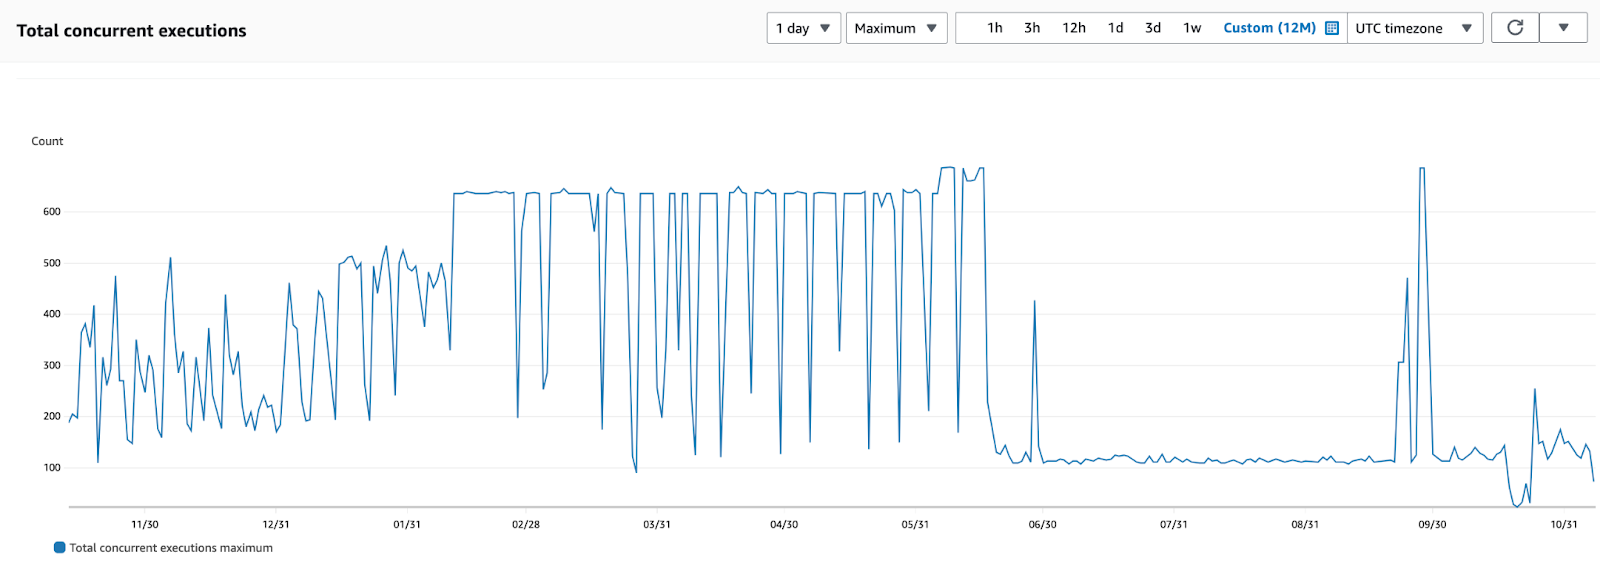
Task: Click the 100 y-axis value
Action: click(x=52, y=468)
